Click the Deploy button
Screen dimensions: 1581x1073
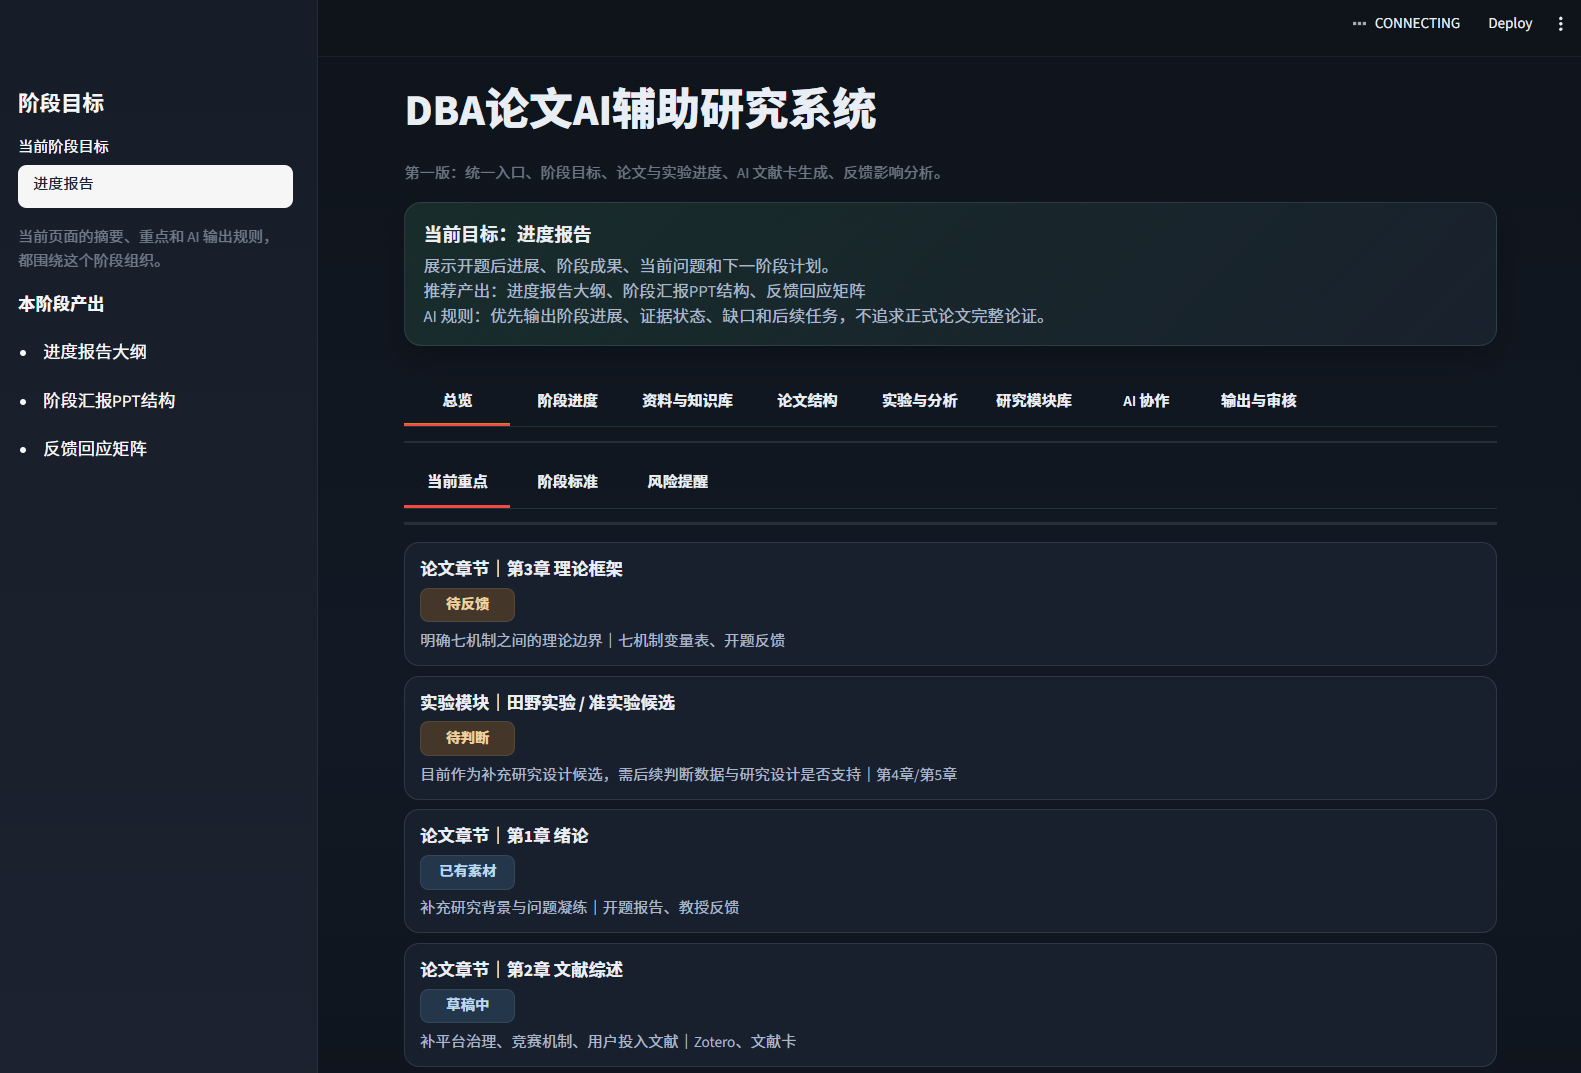coord(1510,23)
